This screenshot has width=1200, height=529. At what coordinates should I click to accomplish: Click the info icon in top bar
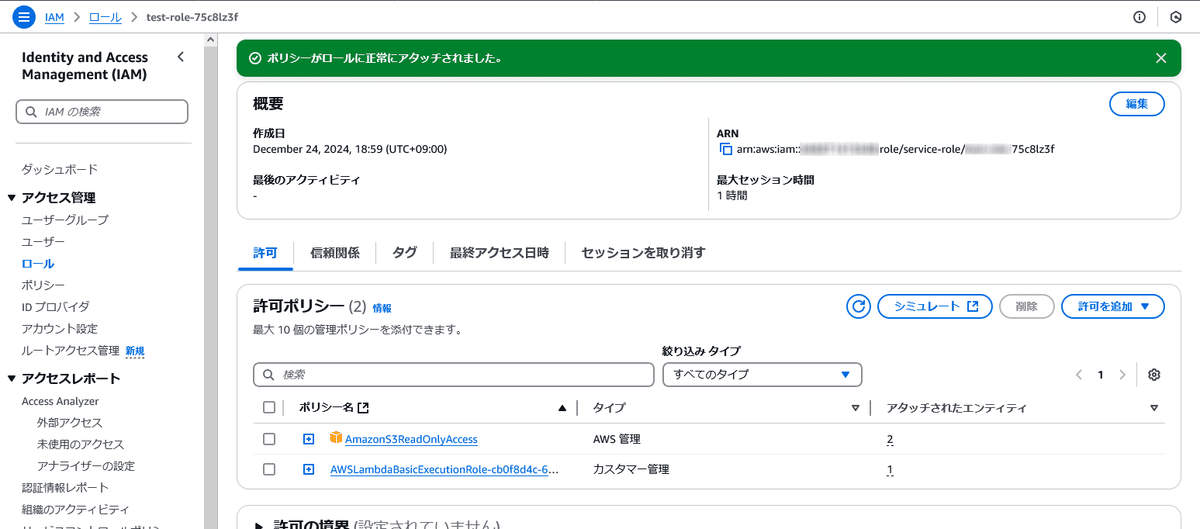coord(1139,17)
